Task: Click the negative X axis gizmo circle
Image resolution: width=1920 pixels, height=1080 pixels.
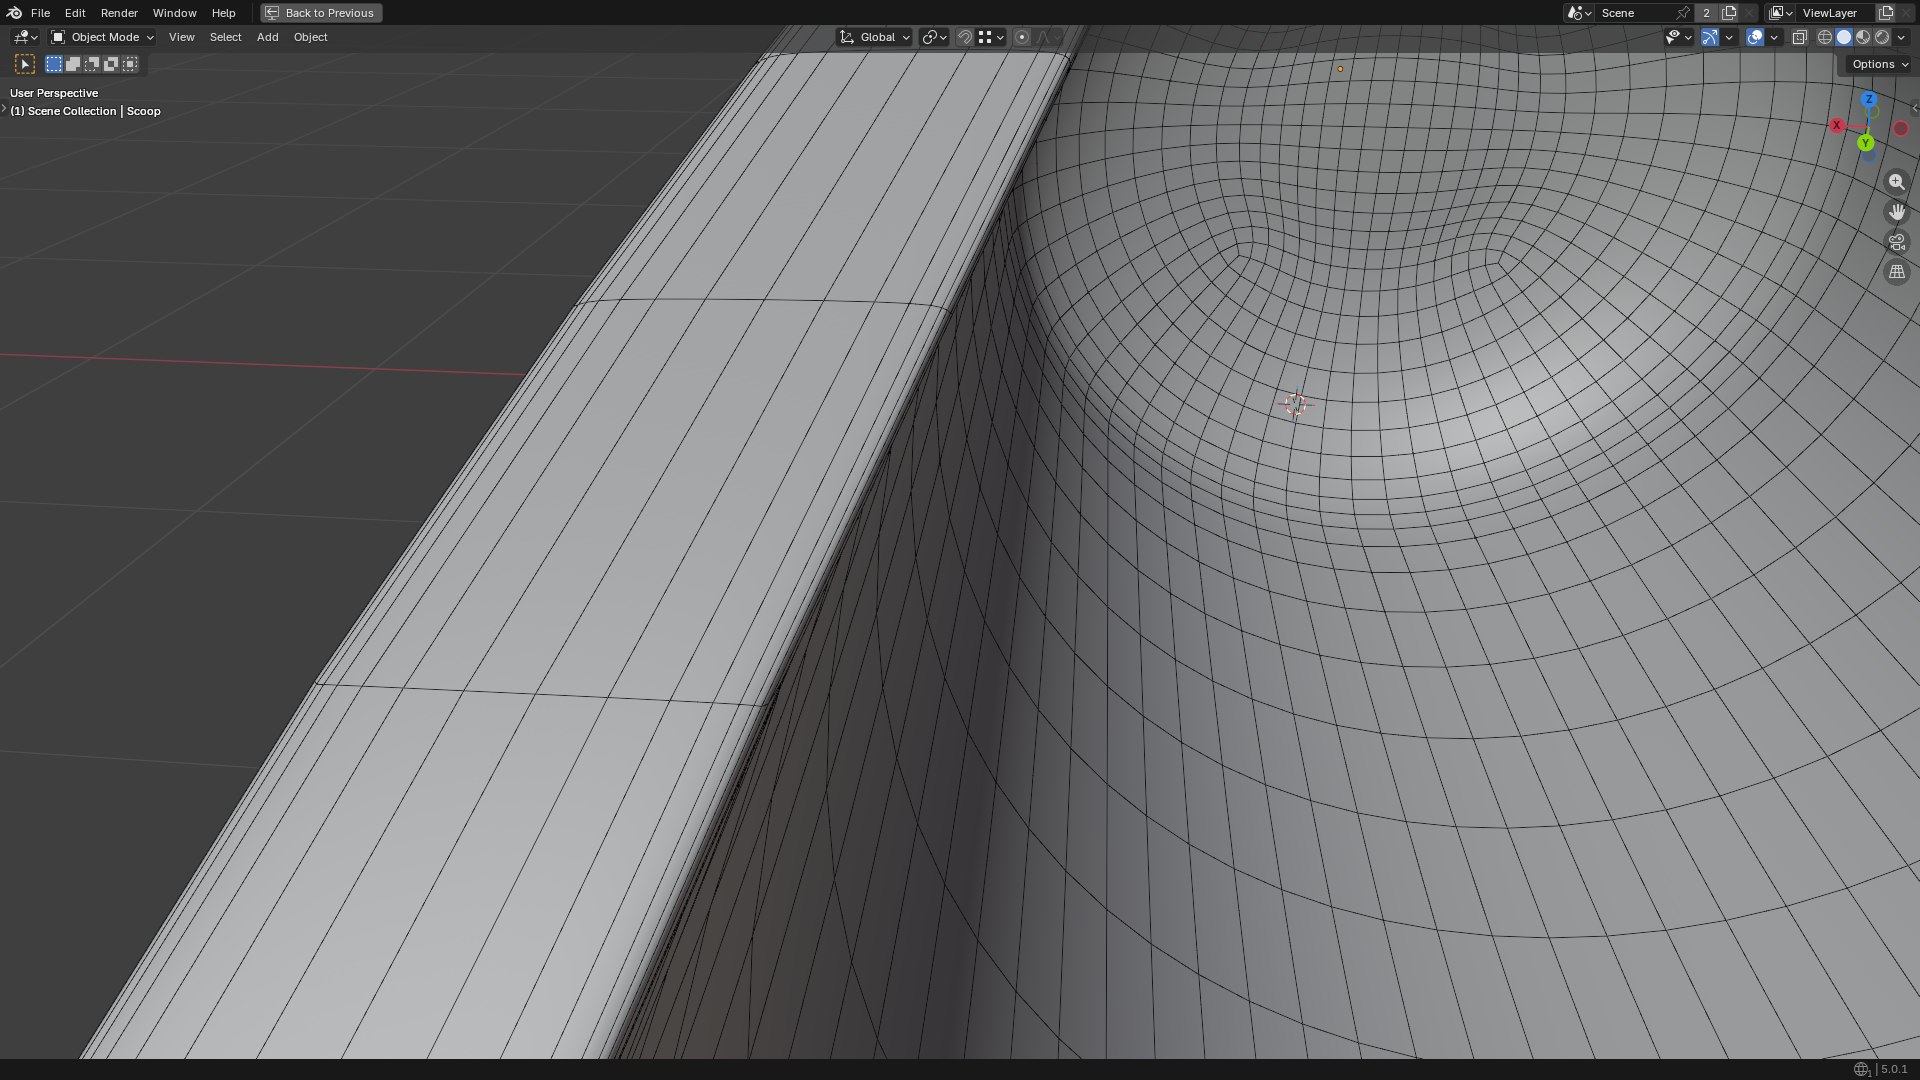Action: tap(1901, 128)
